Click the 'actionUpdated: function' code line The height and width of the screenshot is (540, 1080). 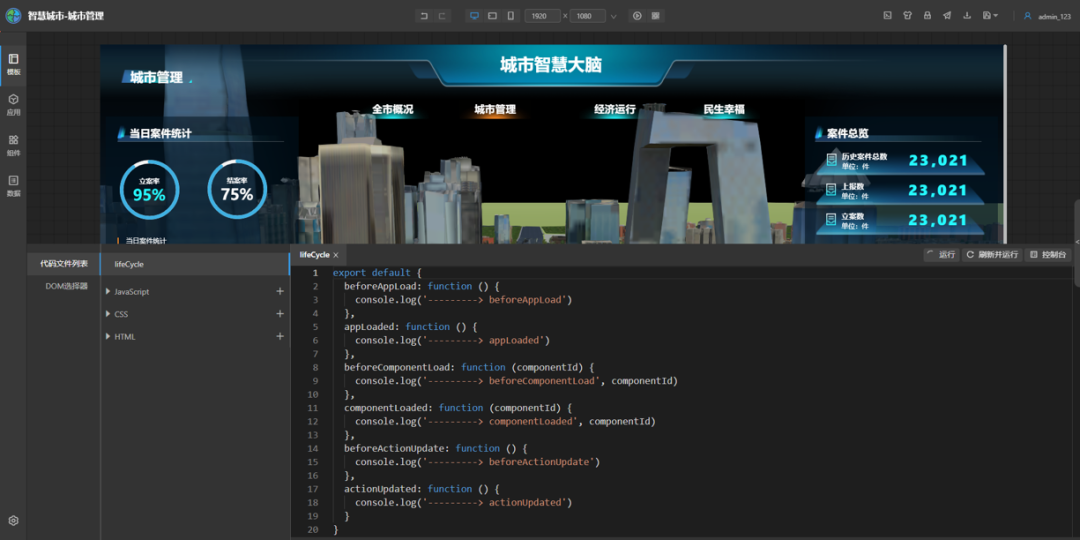(x=421, y=489)
